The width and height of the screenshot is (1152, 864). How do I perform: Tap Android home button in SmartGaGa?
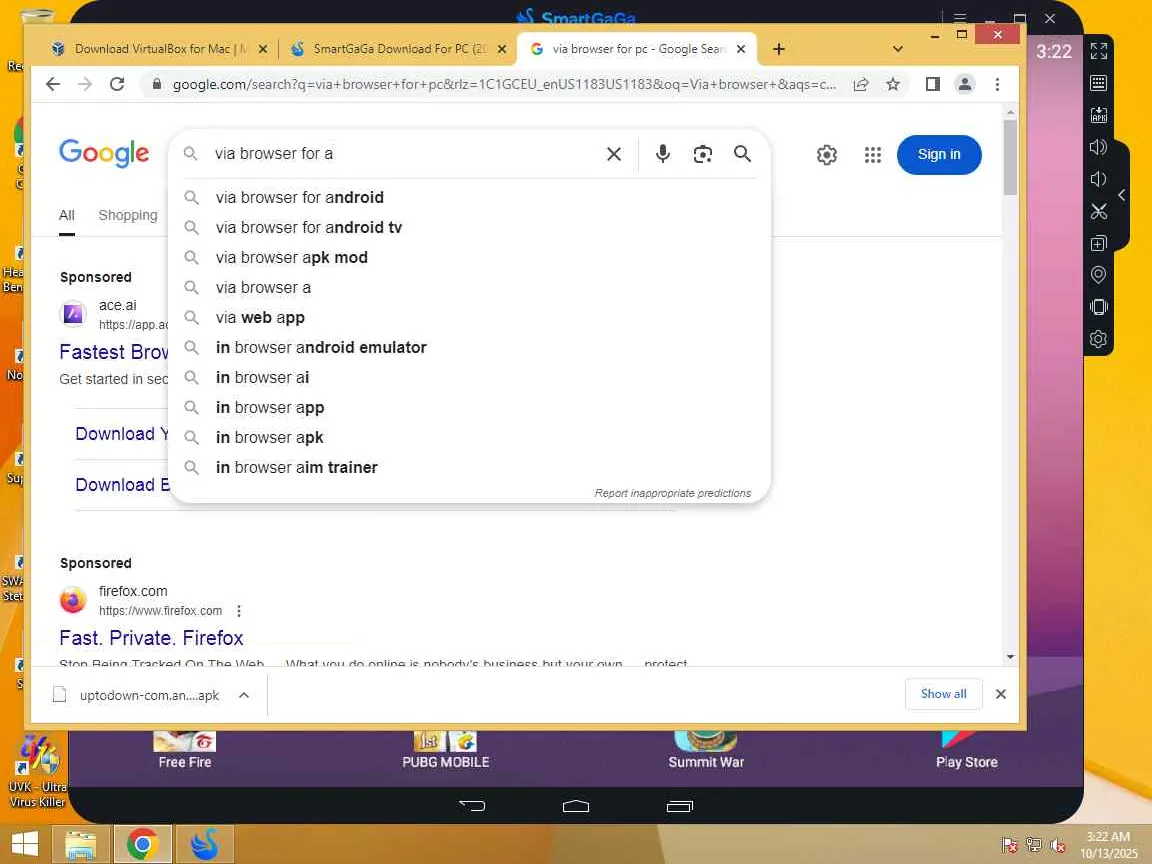[x=576, y=806]
